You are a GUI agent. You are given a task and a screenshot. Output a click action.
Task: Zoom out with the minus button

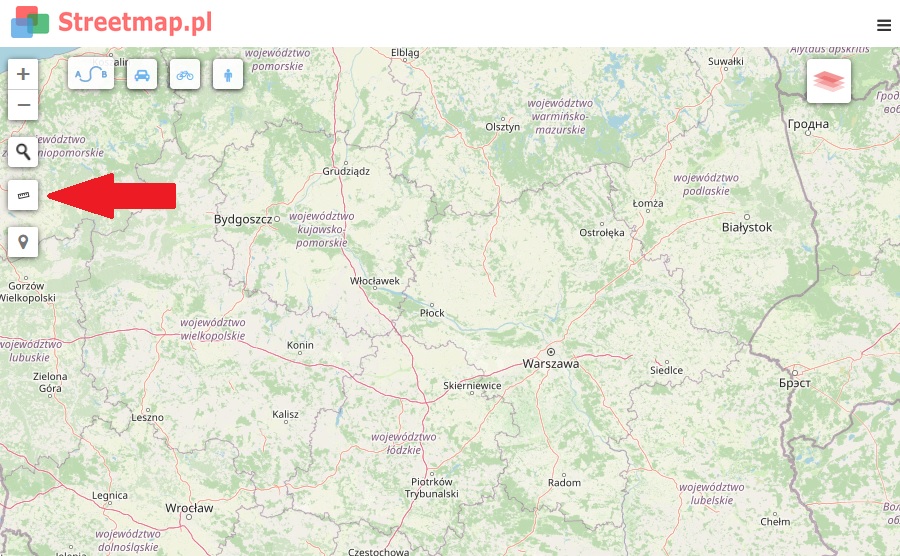coord(23,105)
